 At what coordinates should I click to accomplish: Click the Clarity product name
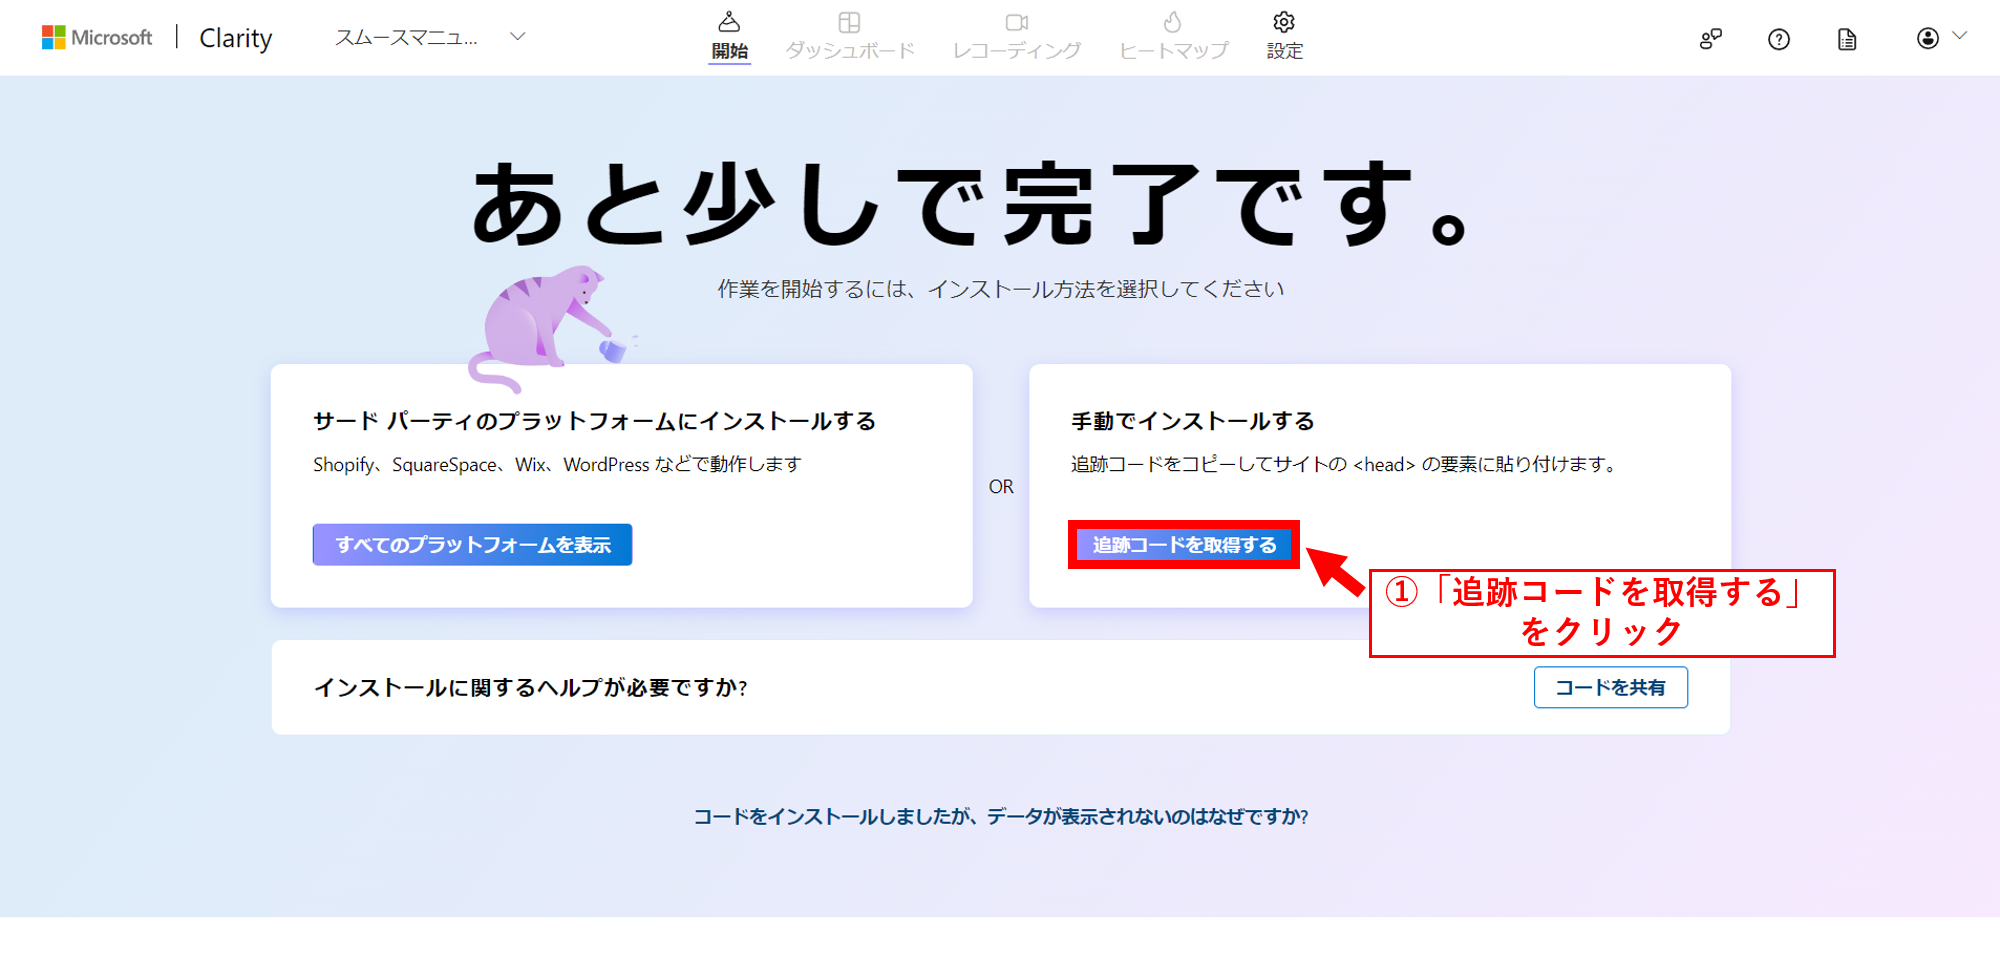[235, 38]
